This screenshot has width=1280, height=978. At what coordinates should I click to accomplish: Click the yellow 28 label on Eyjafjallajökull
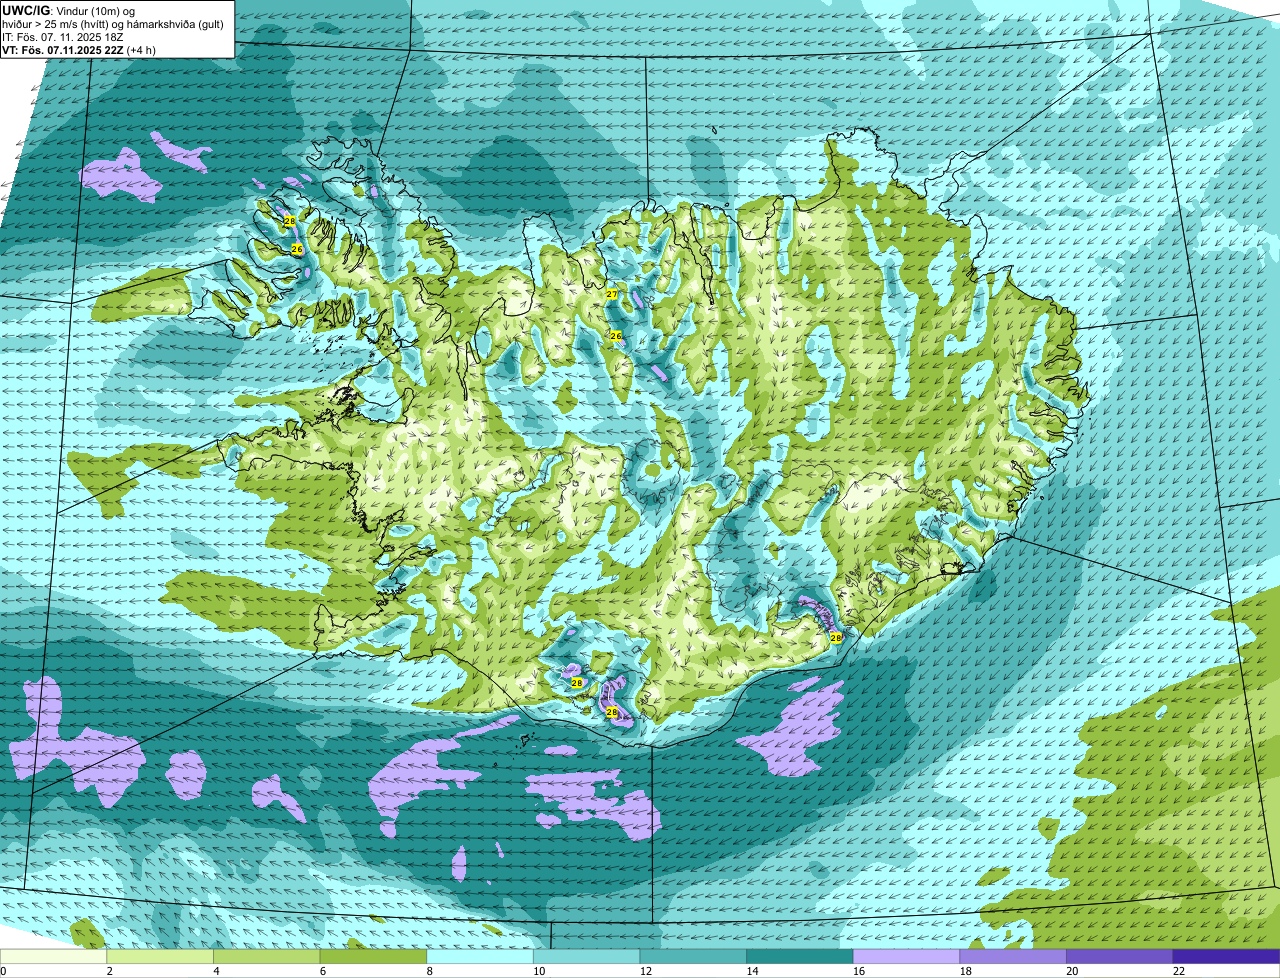click(577, 683)
